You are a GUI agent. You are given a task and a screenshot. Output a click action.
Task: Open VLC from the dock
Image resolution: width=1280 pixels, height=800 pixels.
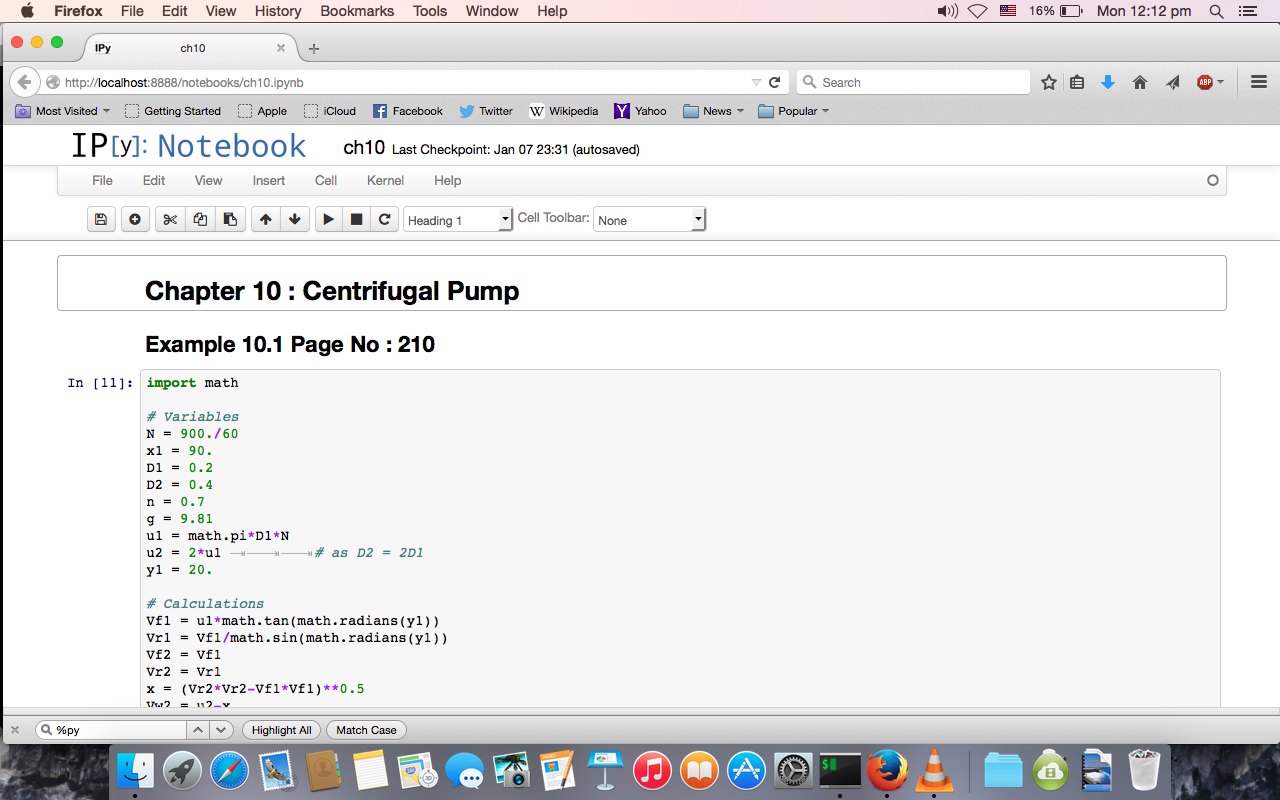coord(933,771)
